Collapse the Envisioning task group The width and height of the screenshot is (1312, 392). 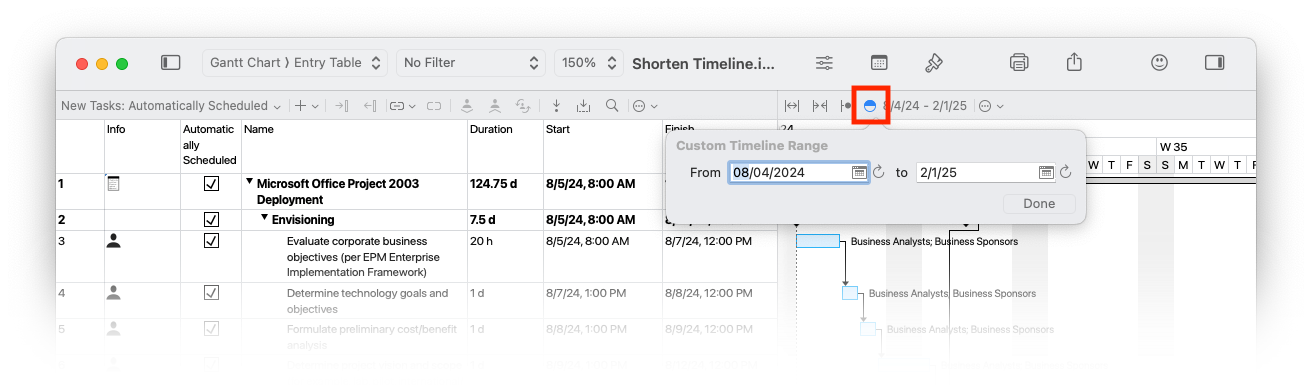click(265, 218)
